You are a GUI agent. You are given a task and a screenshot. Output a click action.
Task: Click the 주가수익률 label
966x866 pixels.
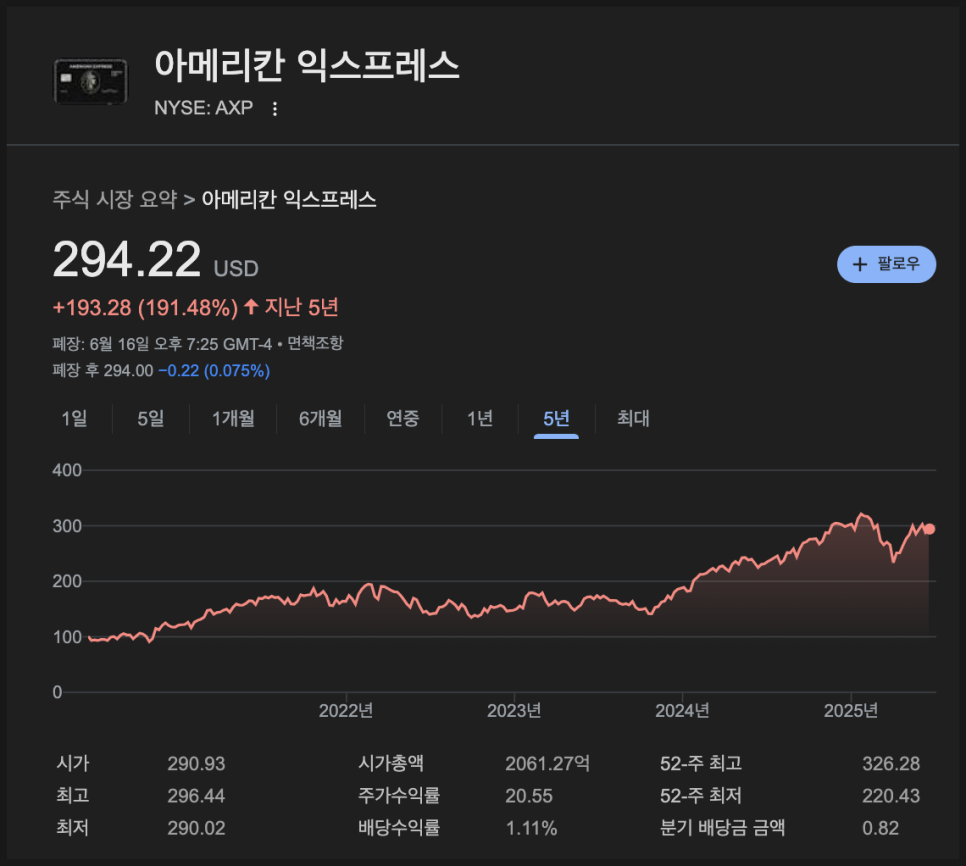[x=399, y=796]
